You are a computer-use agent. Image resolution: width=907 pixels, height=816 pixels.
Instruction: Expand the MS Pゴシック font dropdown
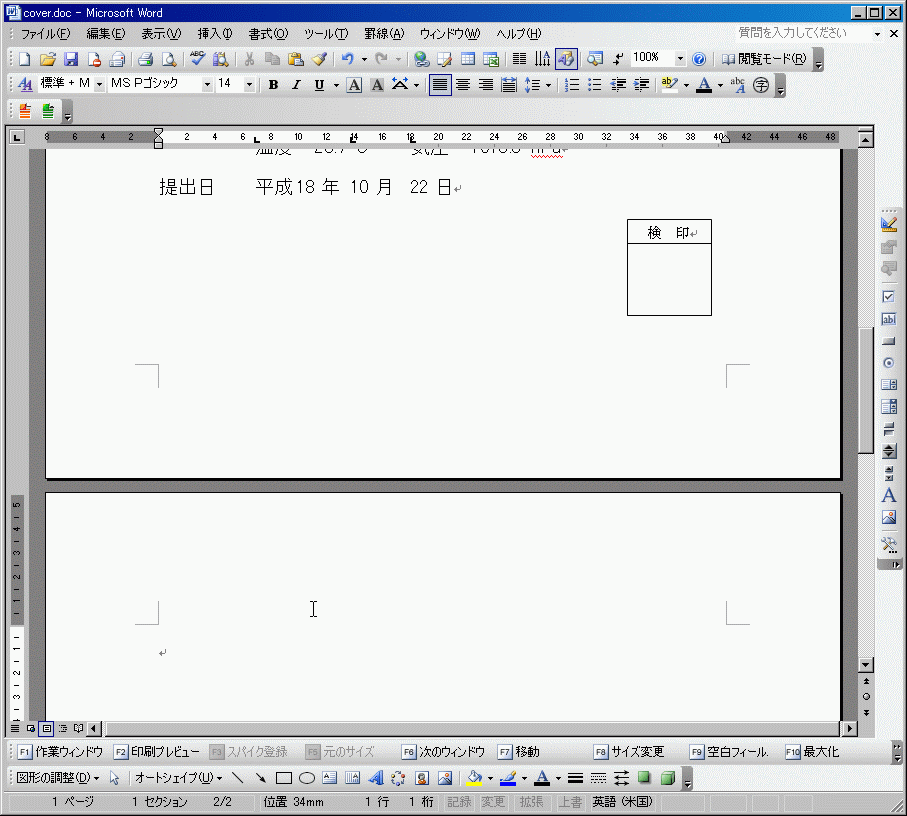(207, 85)
